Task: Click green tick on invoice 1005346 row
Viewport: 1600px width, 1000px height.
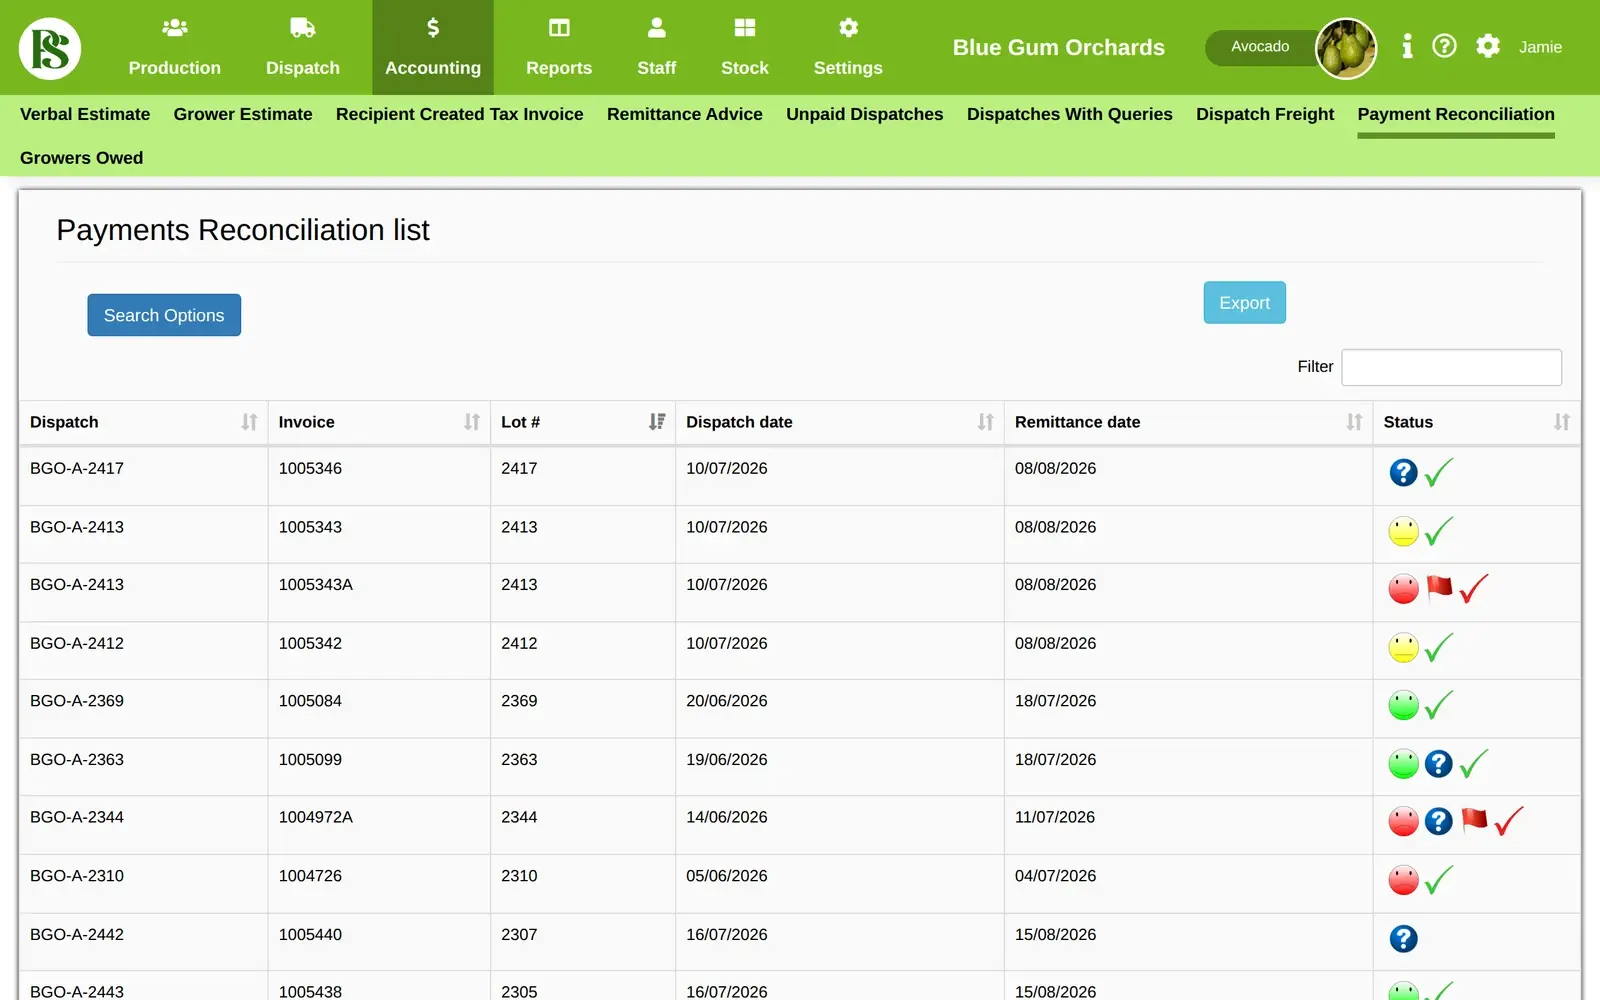Action: pos(1438,472)
